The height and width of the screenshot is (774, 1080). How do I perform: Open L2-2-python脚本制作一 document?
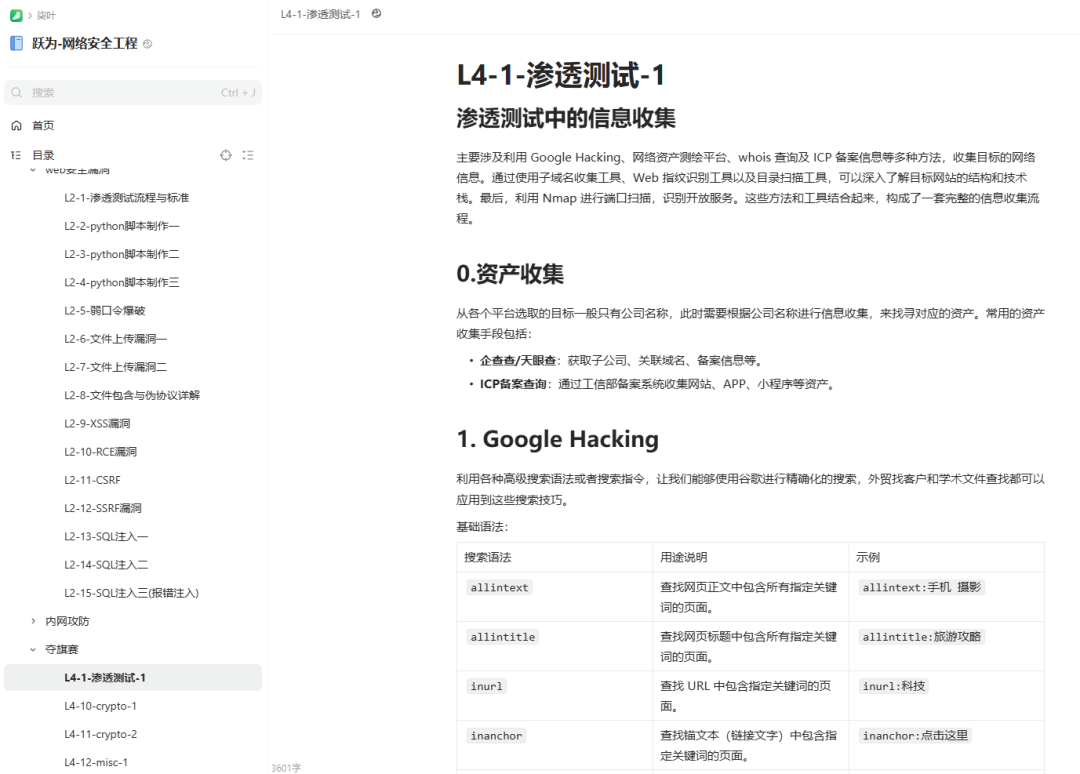point(122,226)
